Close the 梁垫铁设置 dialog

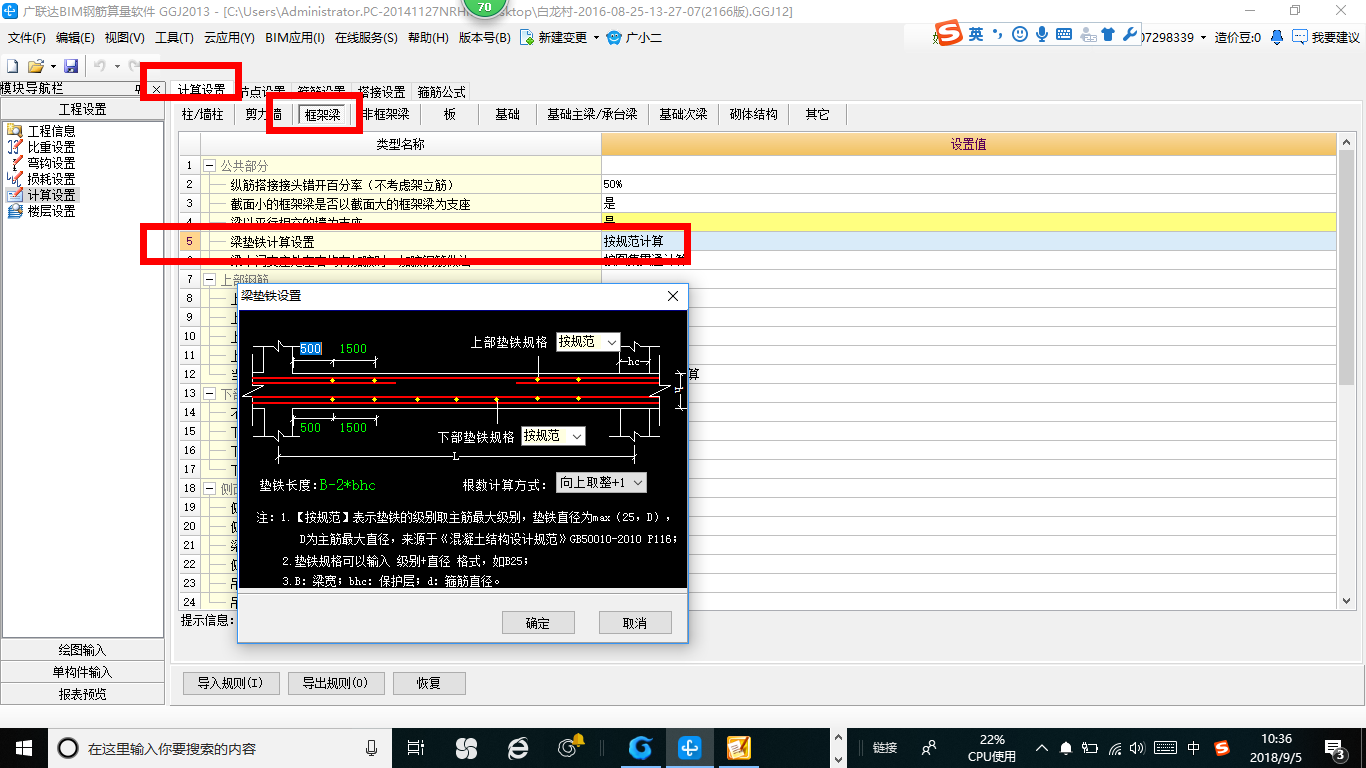click(673, 296)
